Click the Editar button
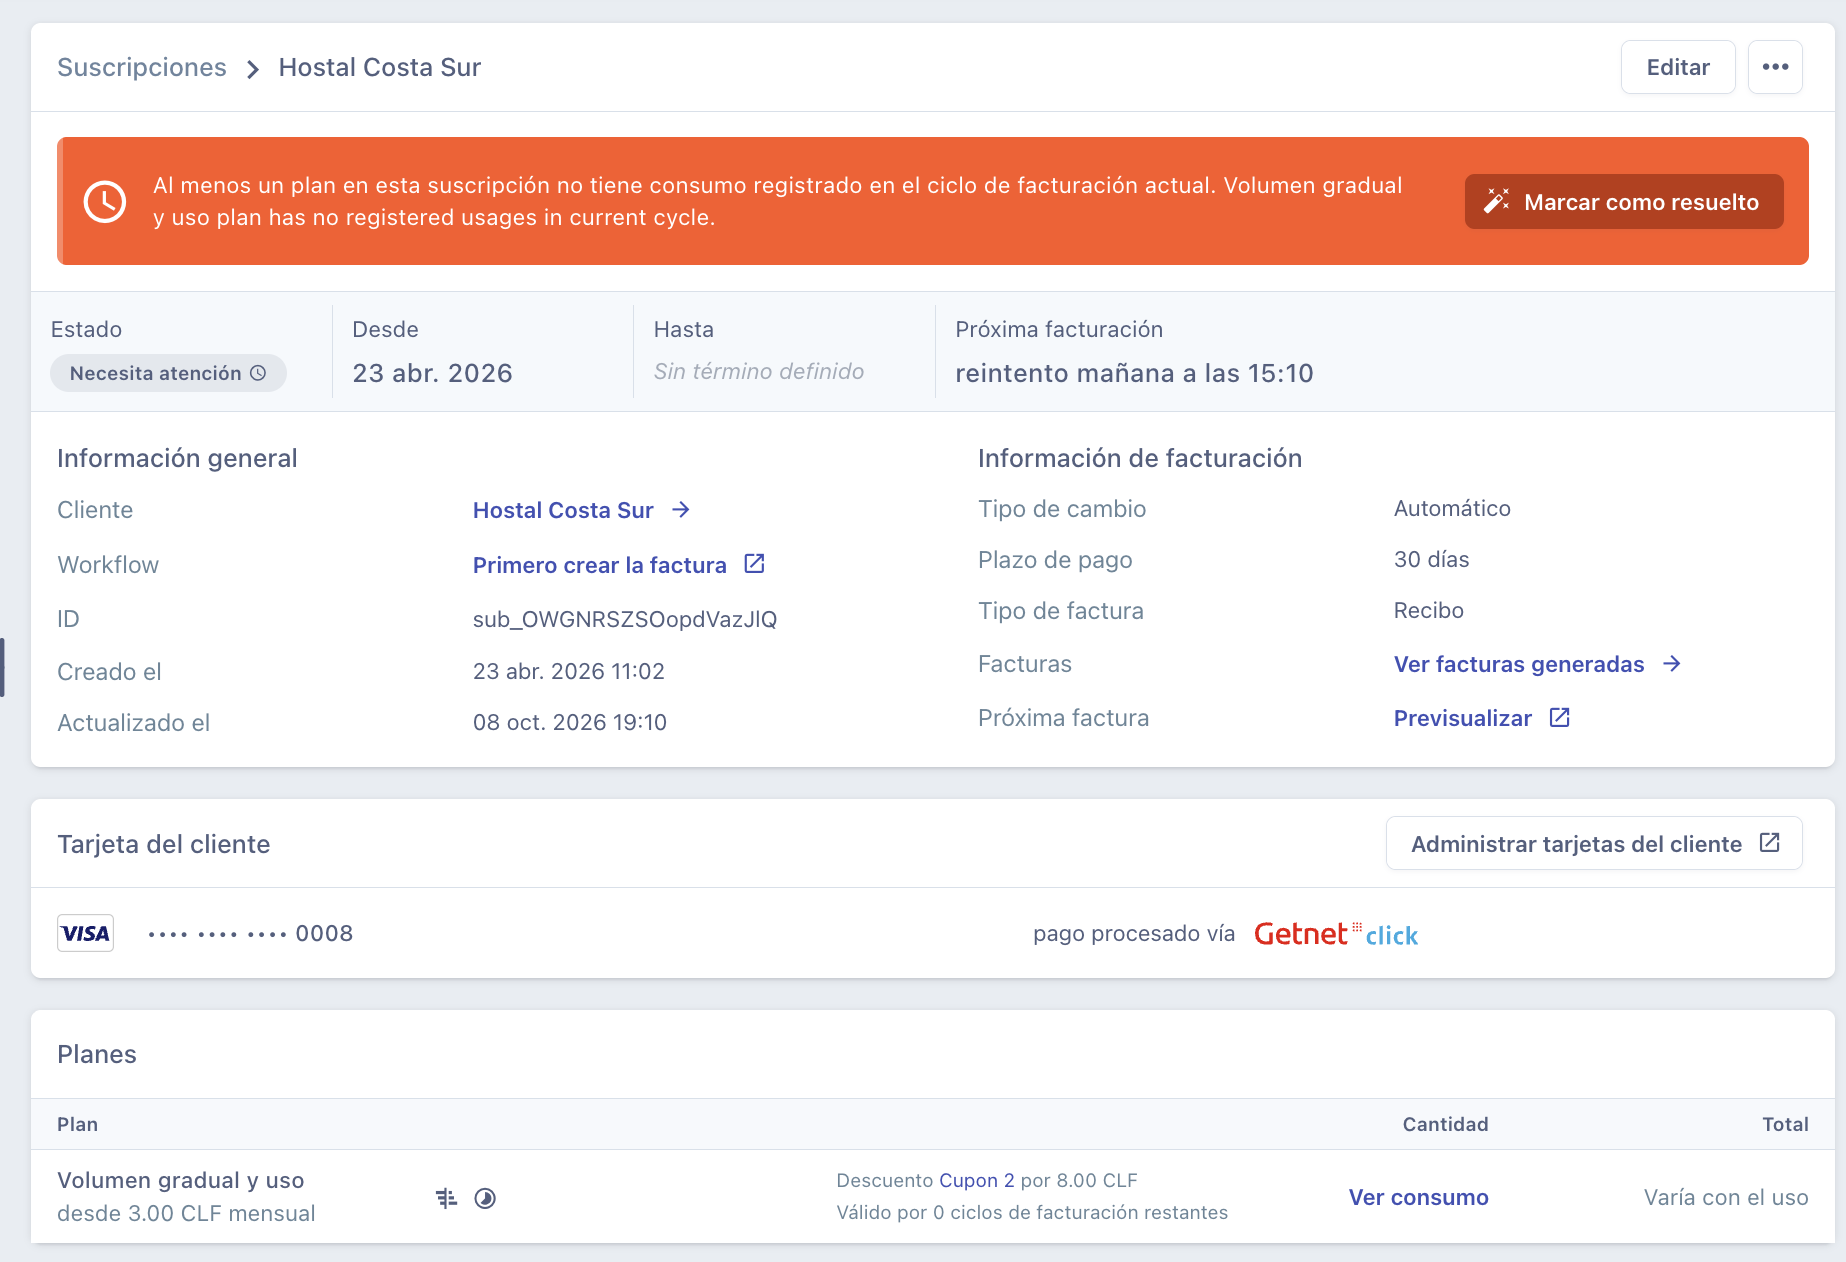This screenshot has height=1262, width=1846. pyautogui.click(x=1678, y=67)
